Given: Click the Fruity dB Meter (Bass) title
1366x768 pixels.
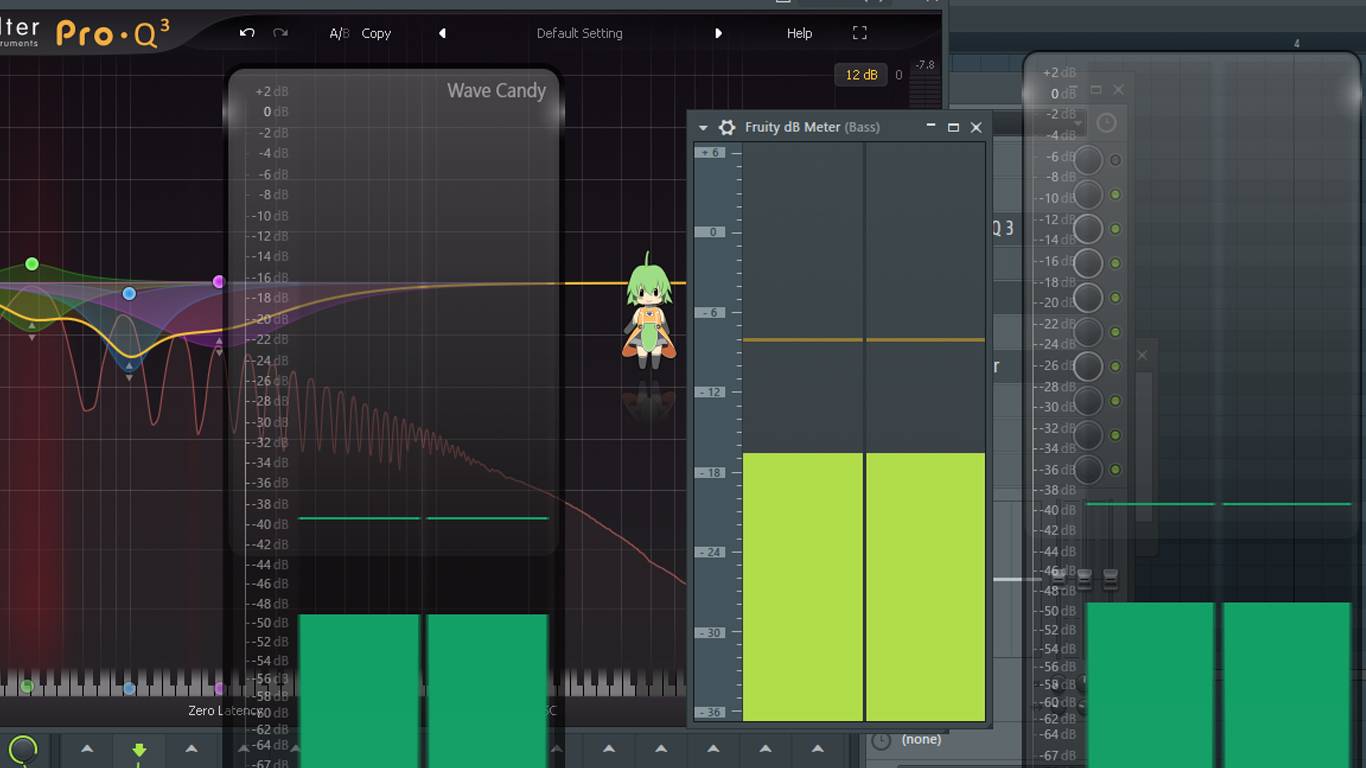Looking at the screenshot, I should point(812,127).
